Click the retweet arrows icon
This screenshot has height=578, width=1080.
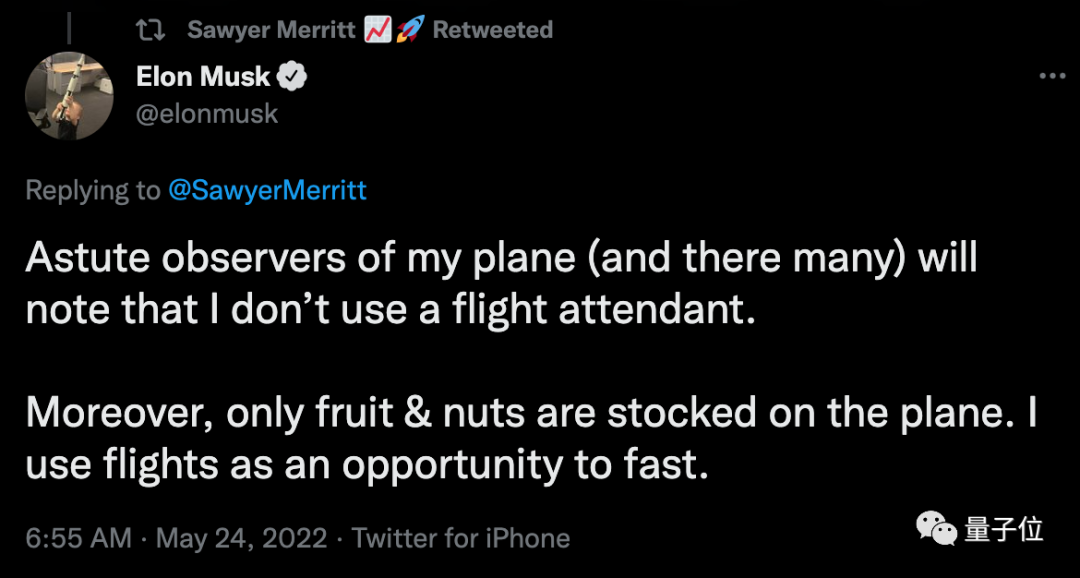coord(150,30)
